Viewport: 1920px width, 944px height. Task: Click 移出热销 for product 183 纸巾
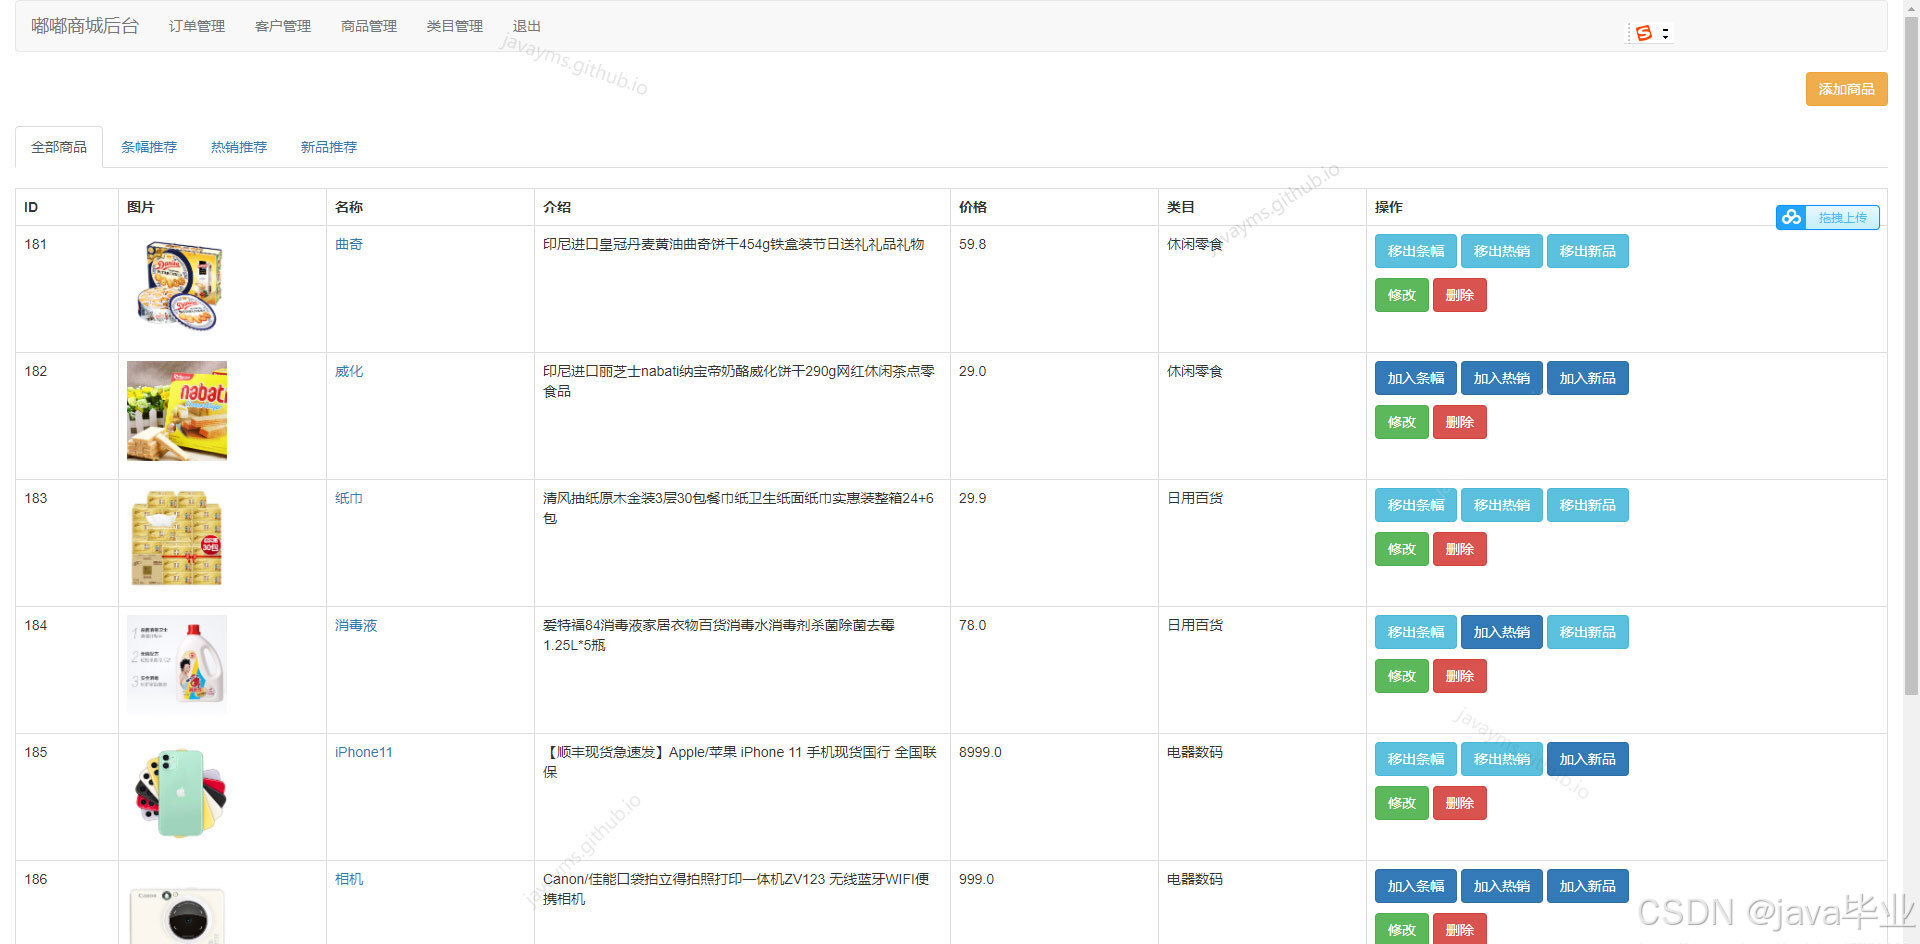pos(1502,505)
